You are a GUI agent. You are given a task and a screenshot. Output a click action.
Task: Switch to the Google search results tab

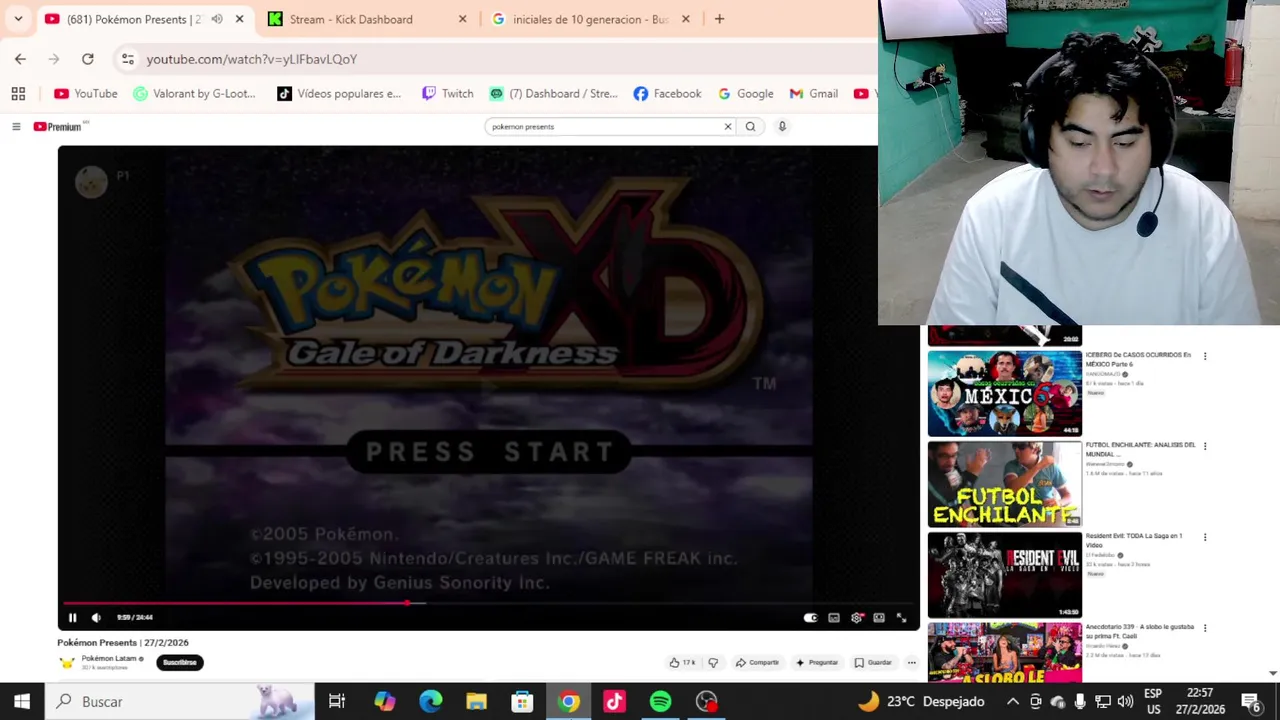tap(591, 19)
